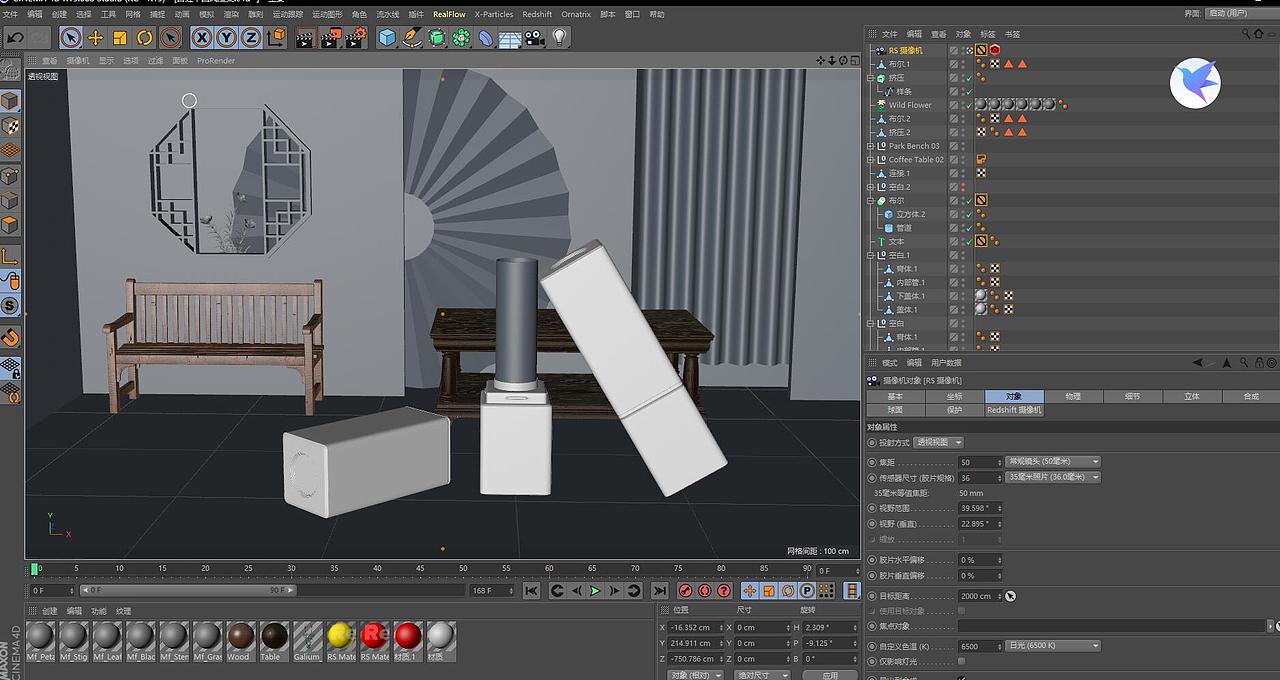This screenshot has height=680, width=1280.
Task: Click the 应用 apply button
Action: tap(831, 675)
